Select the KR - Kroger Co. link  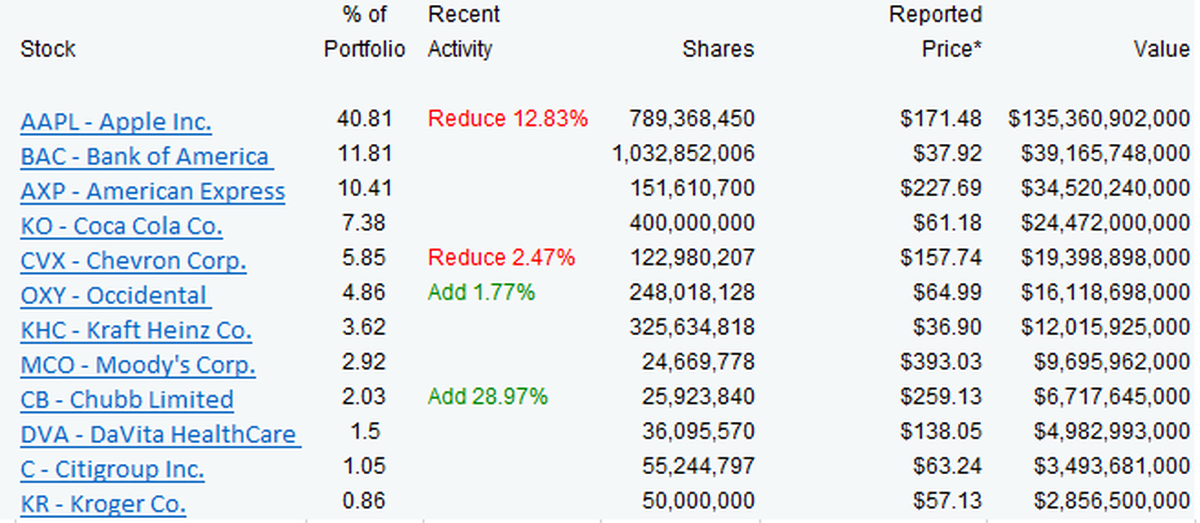click(103, 504)
